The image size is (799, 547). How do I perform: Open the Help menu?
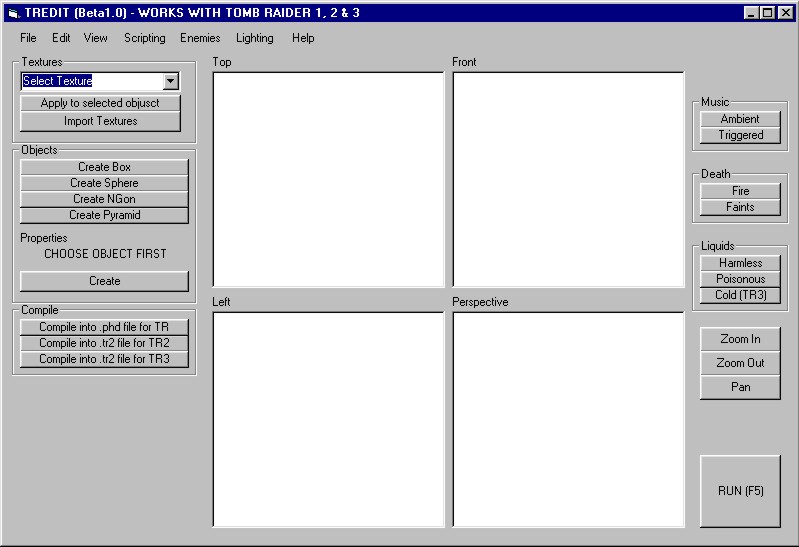(x=303, y=38)
